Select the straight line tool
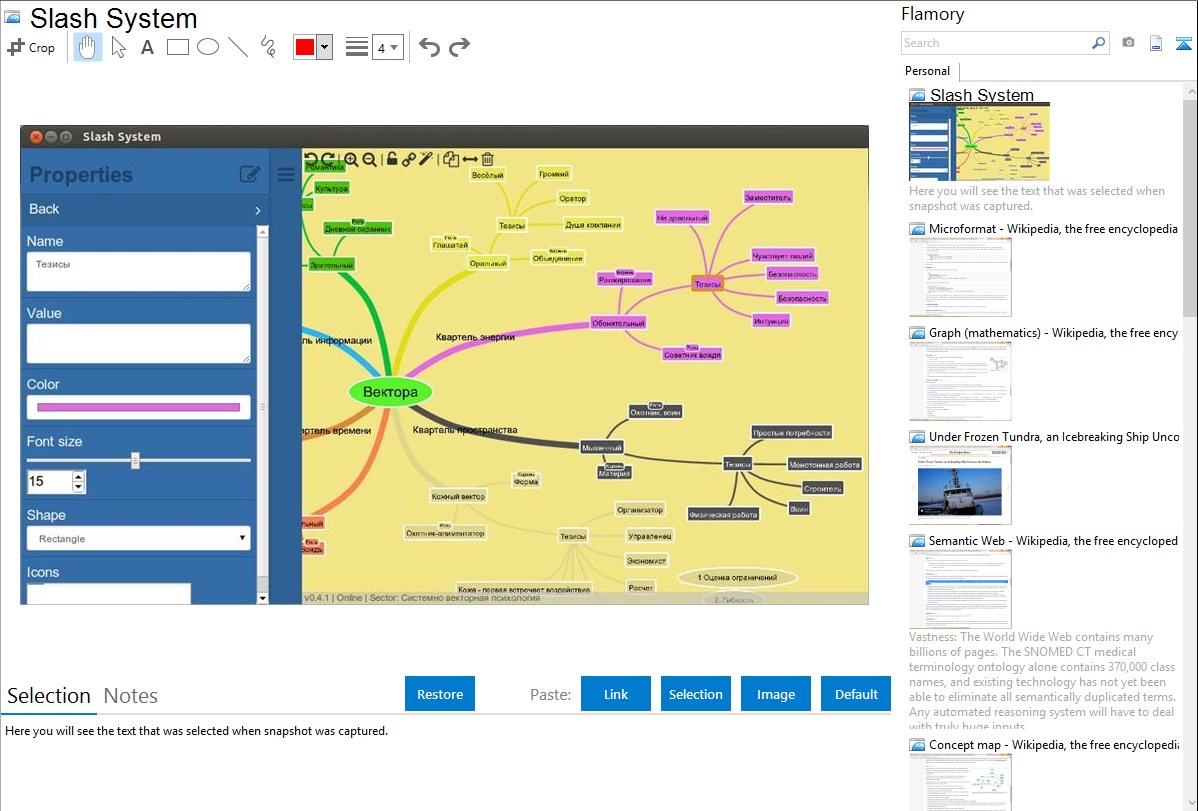 click(x=238, y=47)
